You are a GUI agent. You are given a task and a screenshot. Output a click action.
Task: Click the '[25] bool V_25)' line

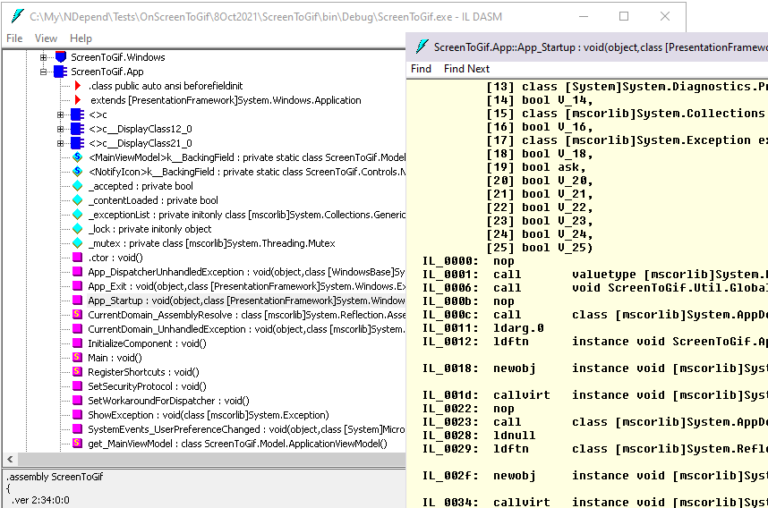coord(539,247)
